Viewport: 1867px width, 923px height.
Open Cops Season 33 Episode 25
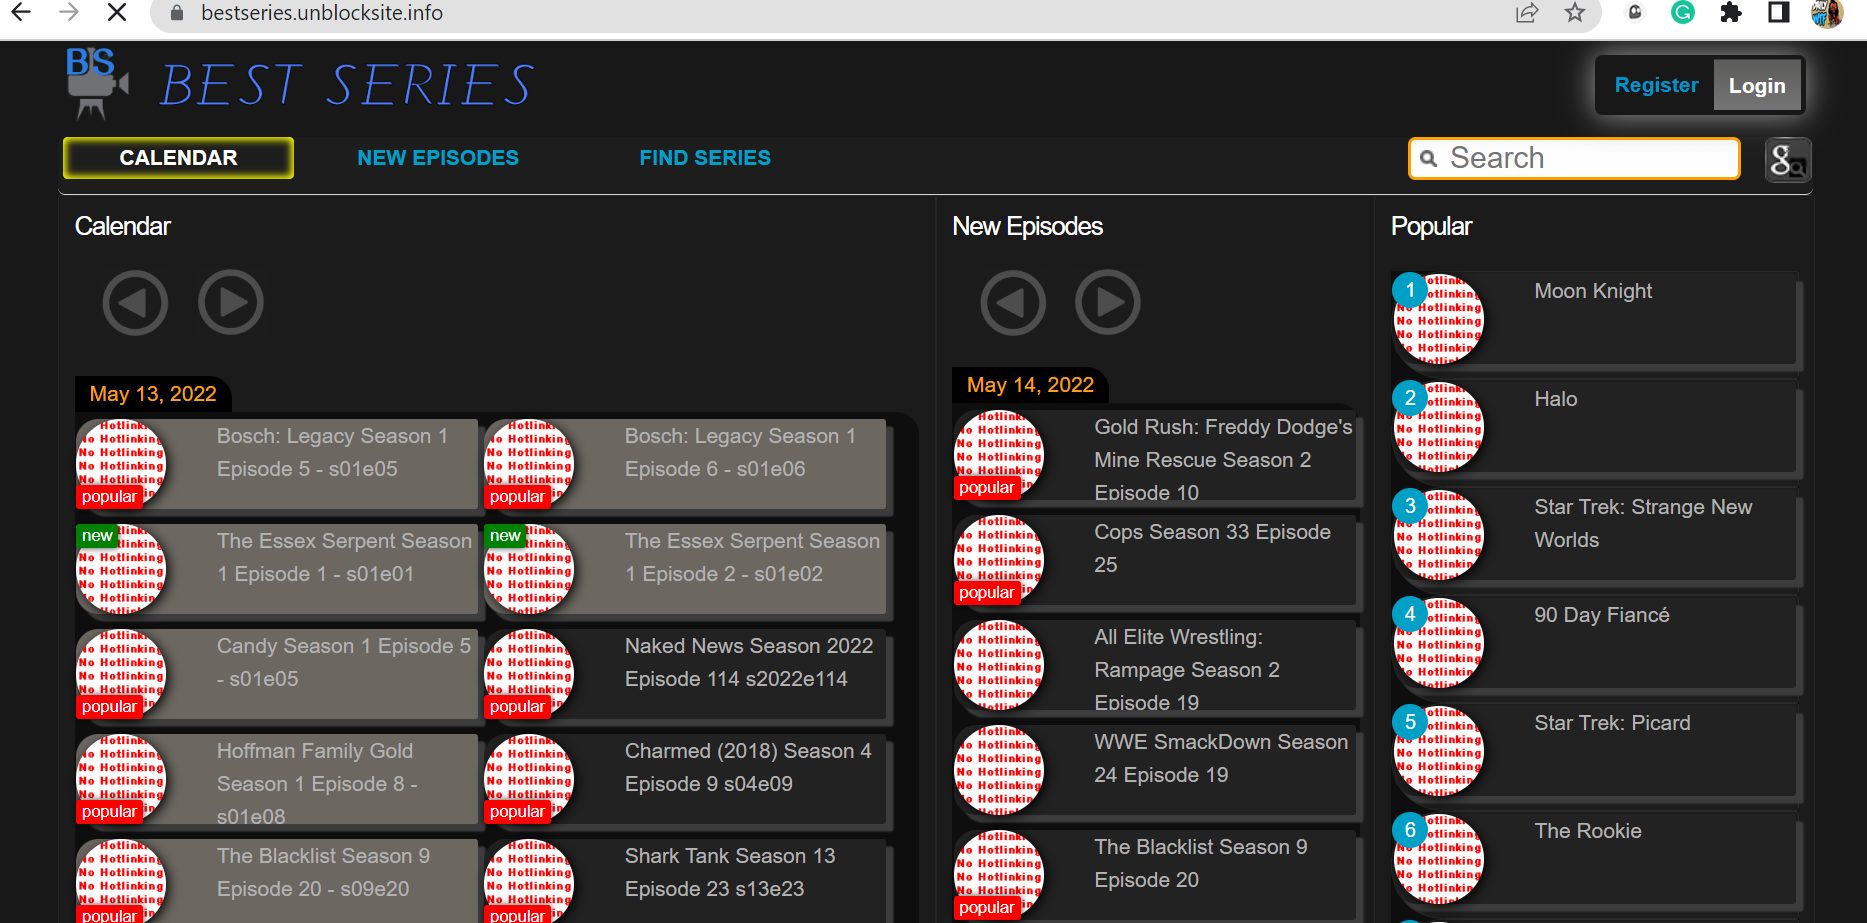click(1212, 548)
